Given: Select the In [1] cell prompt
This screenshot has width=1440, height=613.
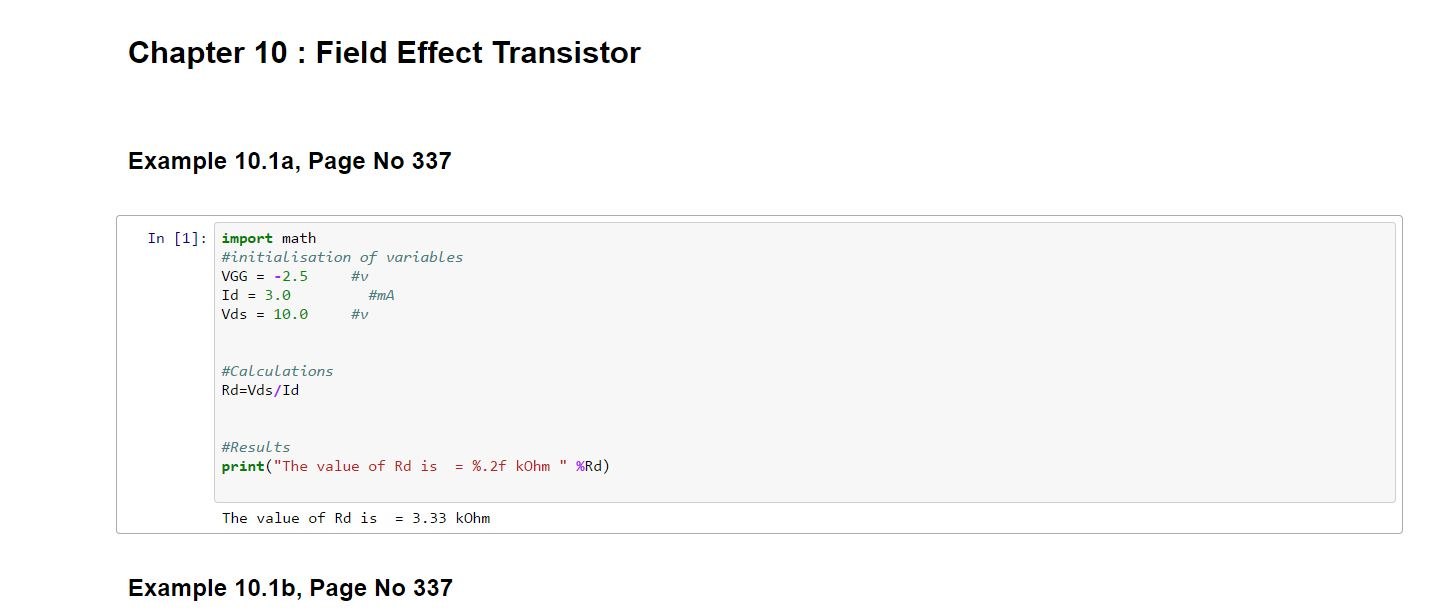Looking at the screenshot, I should [177, 238].
